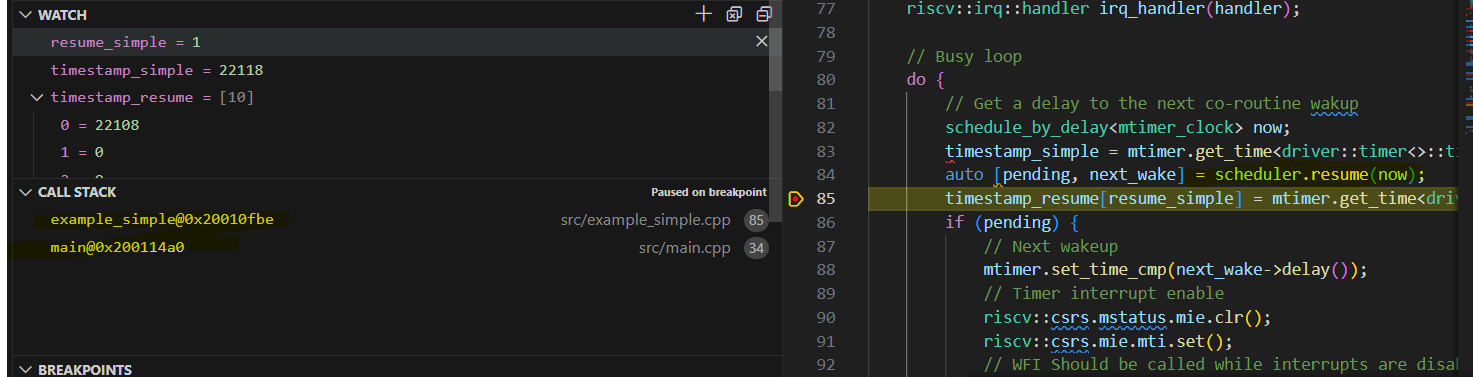Click line number 77 in gutter
Image resolution: width=1473 pixels, height=377 pixels.
click(x=825, y=9)
